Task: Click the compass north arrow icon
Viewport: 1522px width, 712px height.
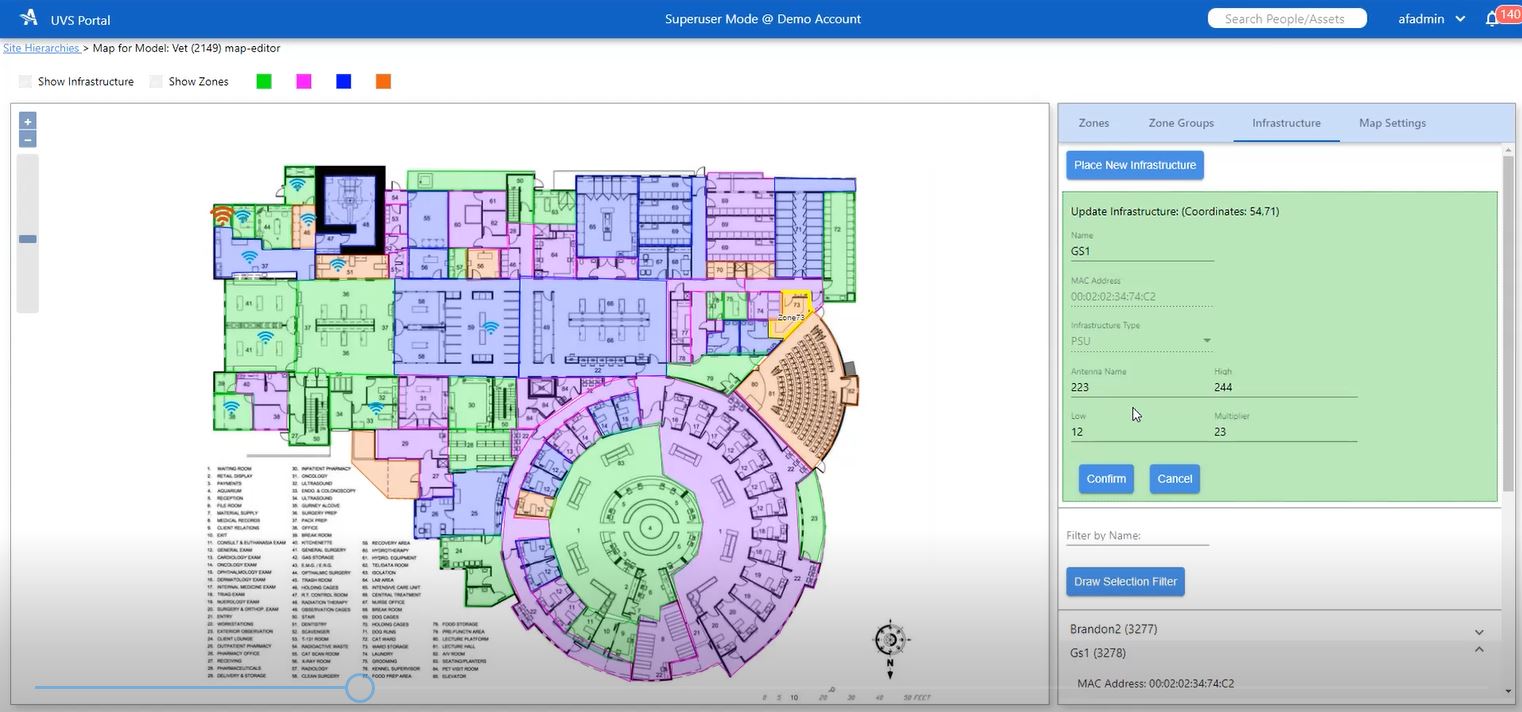Action: click(888, 638)
